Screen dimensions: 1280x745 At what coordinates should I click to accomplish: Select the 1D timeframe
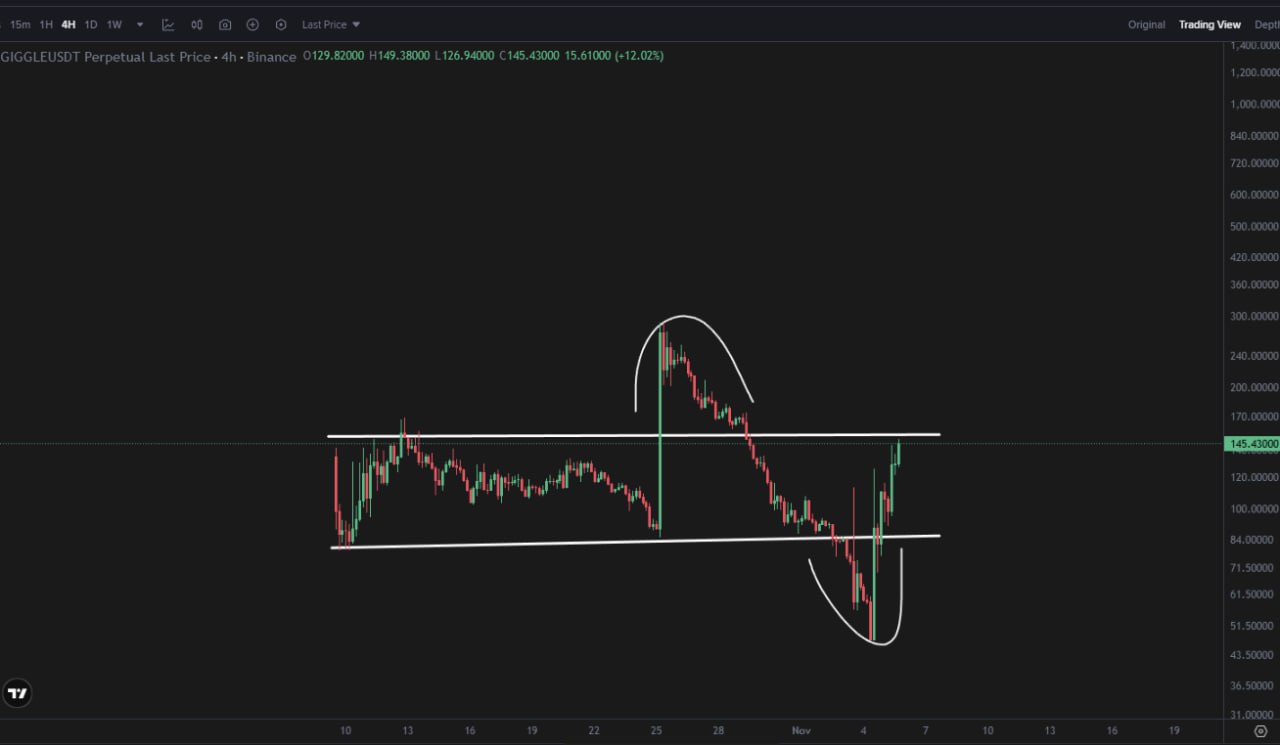click(91, 24)
